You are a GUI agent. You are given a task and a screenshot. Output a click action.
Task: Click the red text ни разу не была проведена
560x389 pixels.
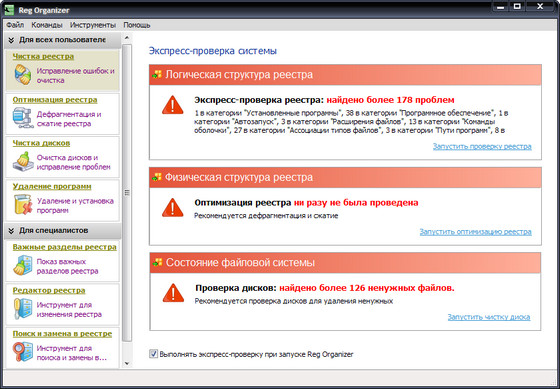pos(356,203)
